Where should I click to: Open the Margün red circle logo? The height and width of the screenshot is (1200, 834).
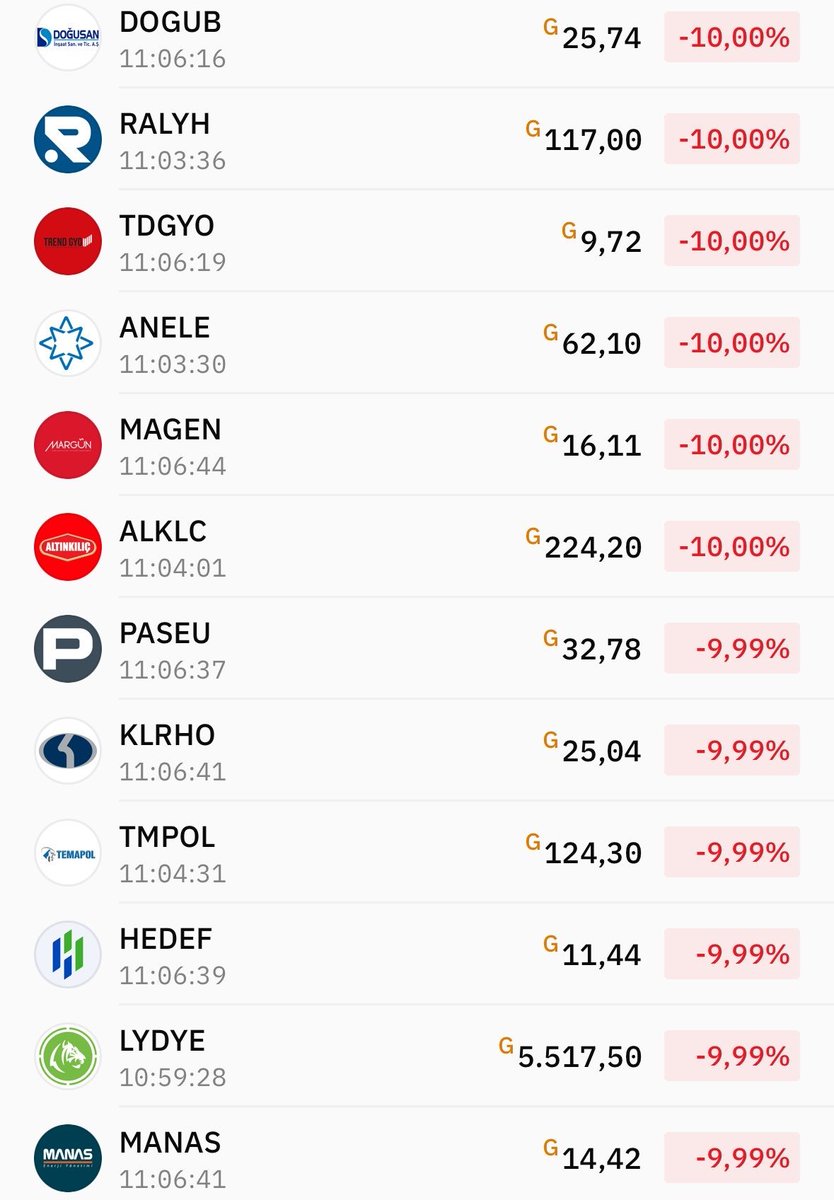68,445
